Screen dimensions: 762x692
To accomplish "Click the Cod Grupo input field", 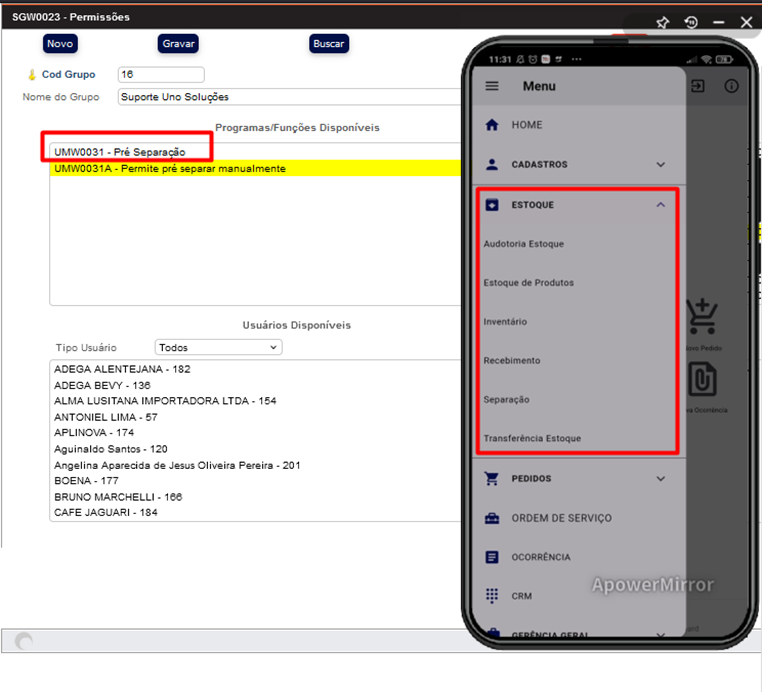I will (161, 75).
